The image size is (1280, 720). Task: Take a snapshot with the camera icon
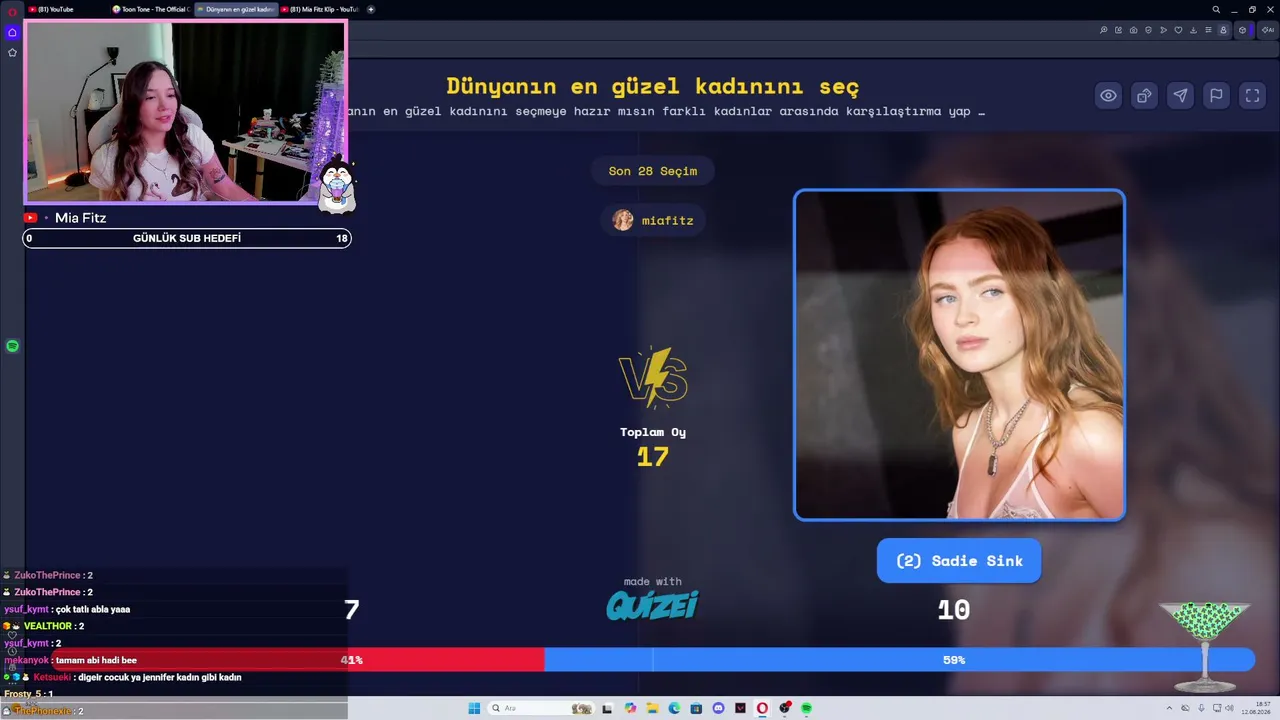coord(1133,30)
